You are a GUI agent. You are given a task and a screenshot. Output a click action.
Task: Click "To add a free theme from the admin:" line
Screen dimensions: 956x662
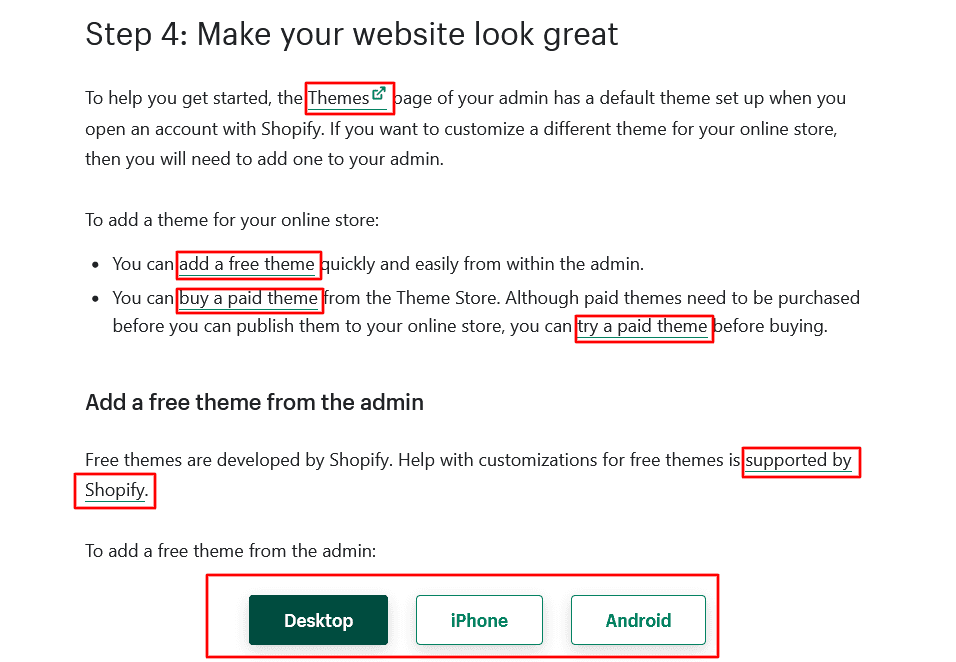click(x=230, y=549)
